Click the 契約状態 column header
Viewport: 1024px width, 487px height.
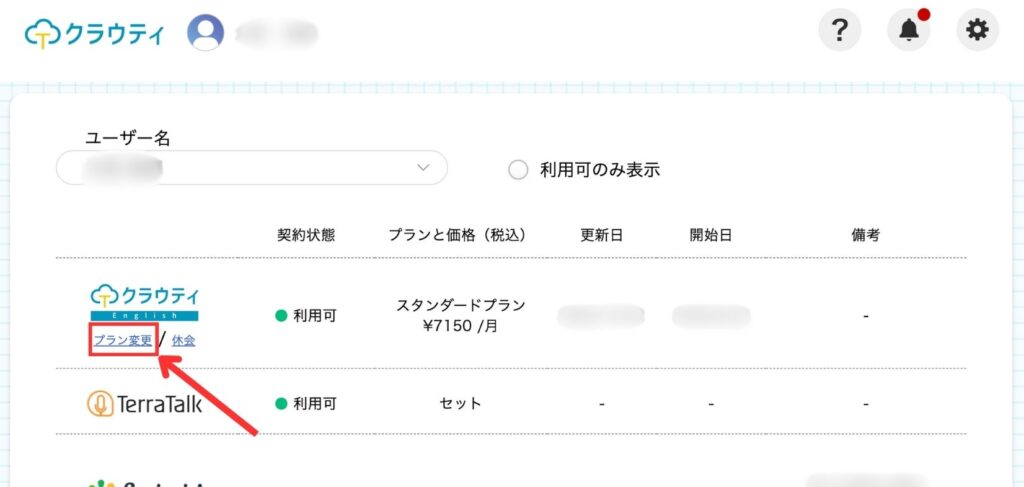tap(305, 235)
